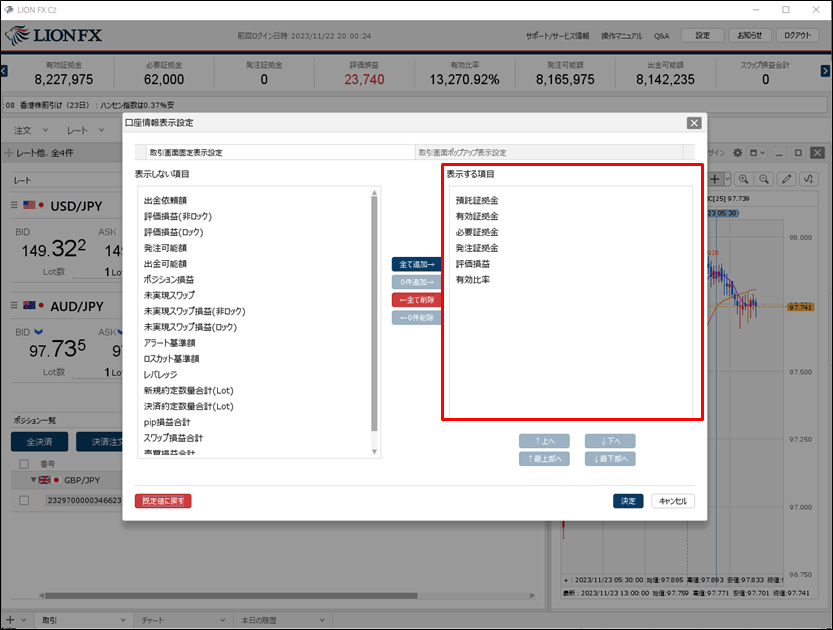Click the 全決済 button in position list
833x630 pixels.
[x=39, y=442]
